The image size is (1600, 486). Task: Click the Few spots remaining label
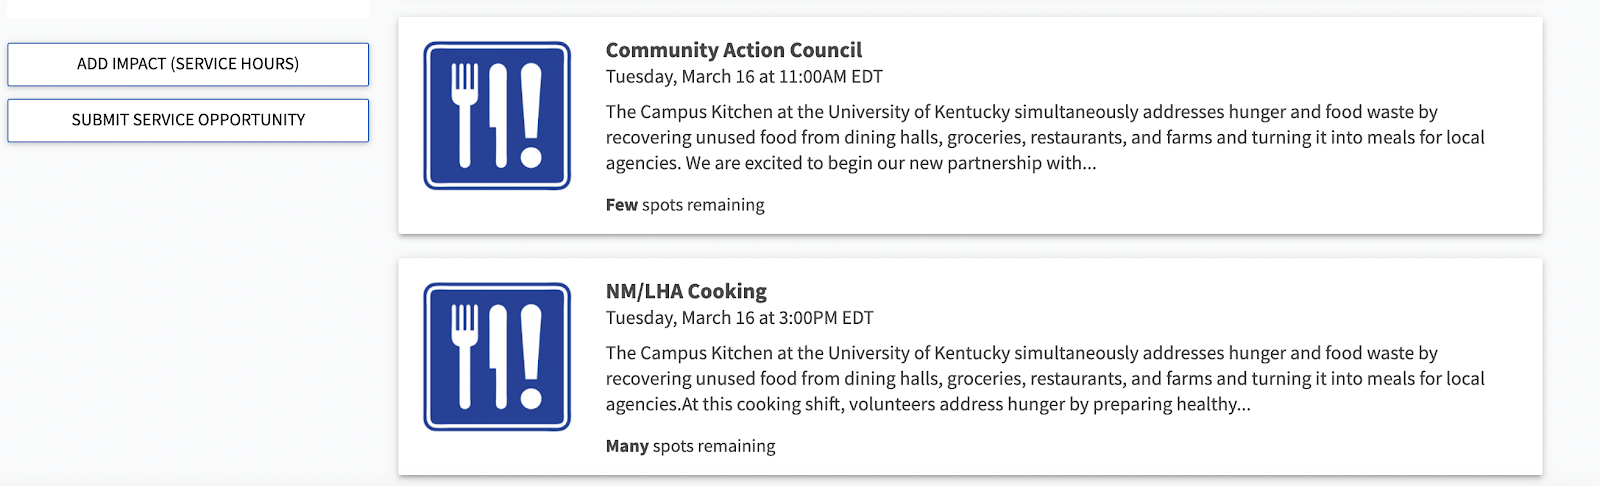pyautogui.click(x=685, y=205)
